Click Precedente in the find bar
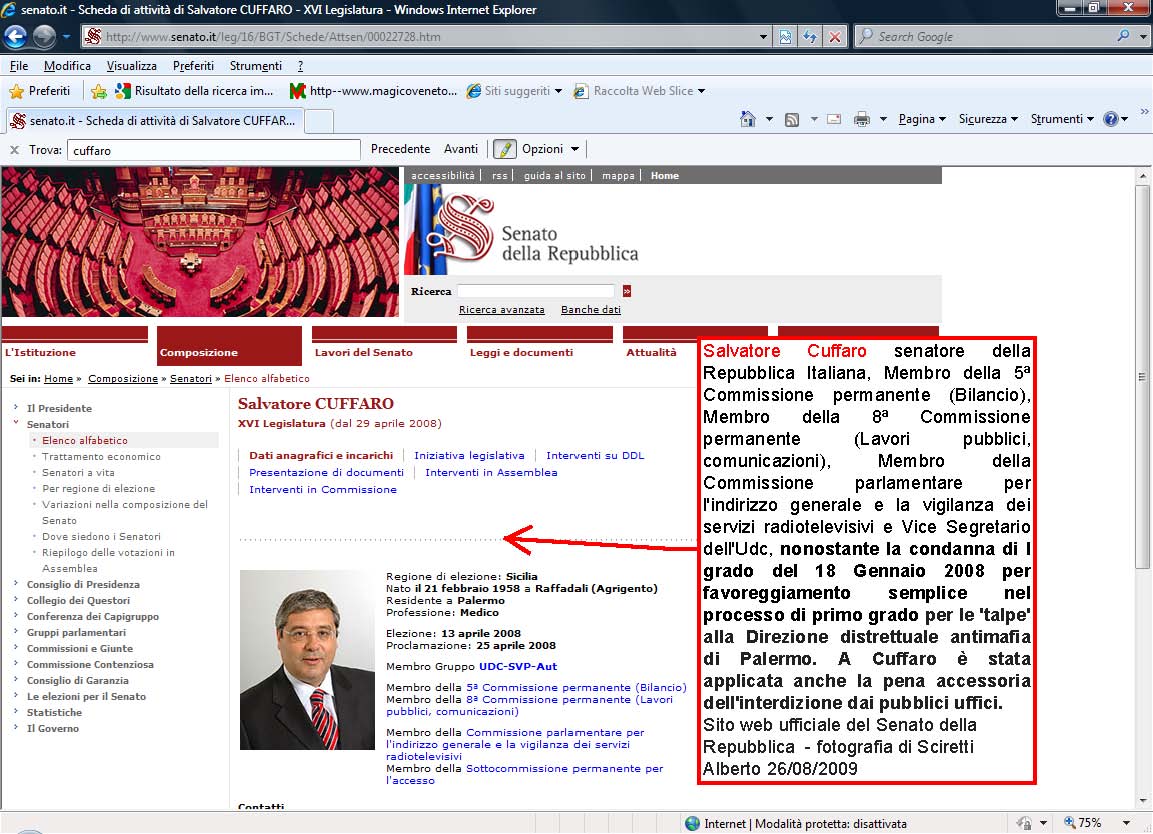The width and height of the screenshot is (1153, 834). pyautogui.click(x=400, y=149)
